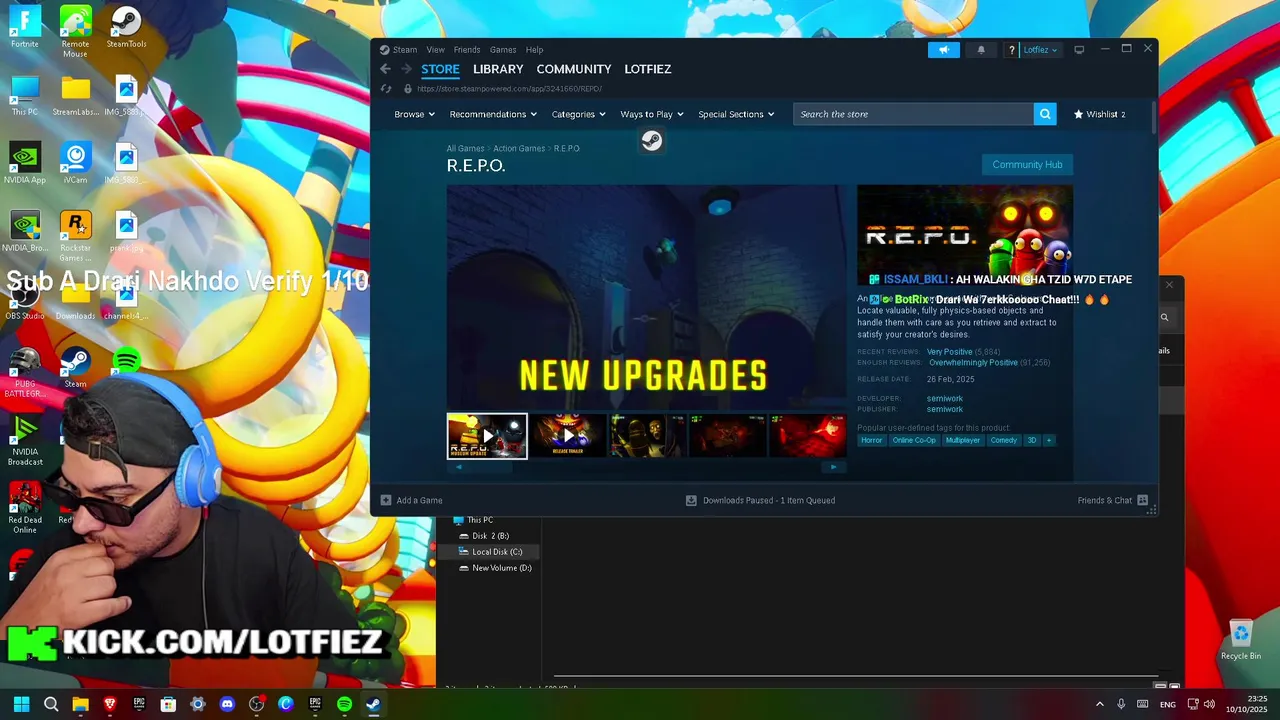Image resolution: width=1280 pixels, height=720 pixels.
Task: Select the Release Trailer video thumbnail
Action: (567, 436)
